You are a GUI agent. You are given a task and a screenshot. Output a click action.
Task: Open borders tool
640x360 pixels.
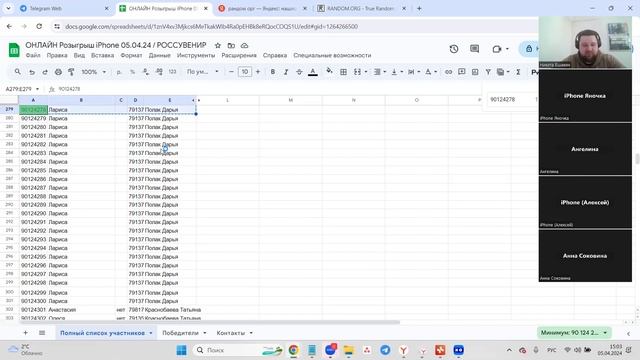[343, 72]
